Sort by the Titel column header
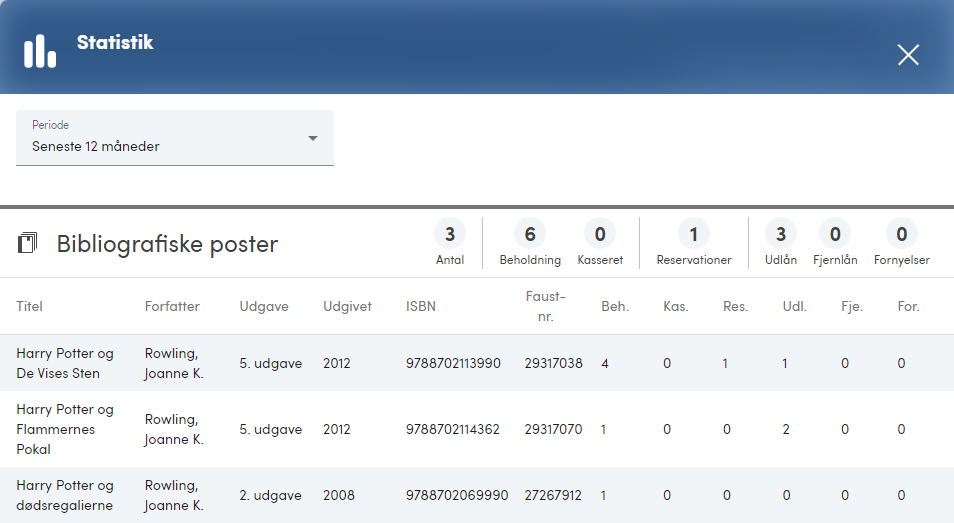 [x=29, y=306]
